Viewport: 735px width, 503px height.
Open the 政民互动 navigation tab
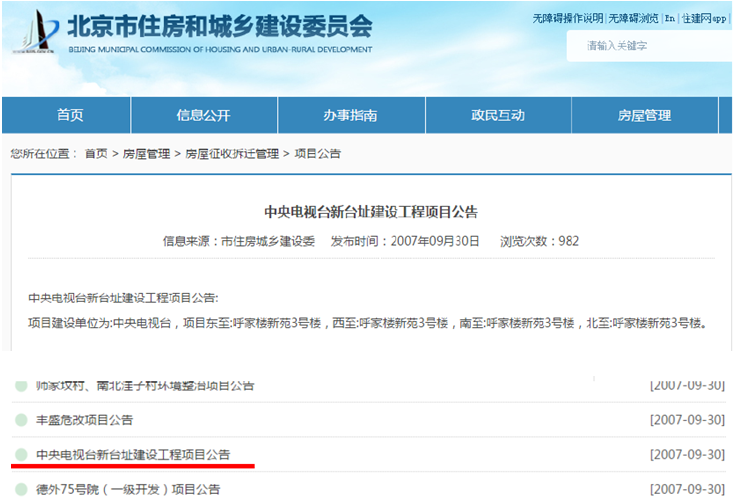point(498,115)
